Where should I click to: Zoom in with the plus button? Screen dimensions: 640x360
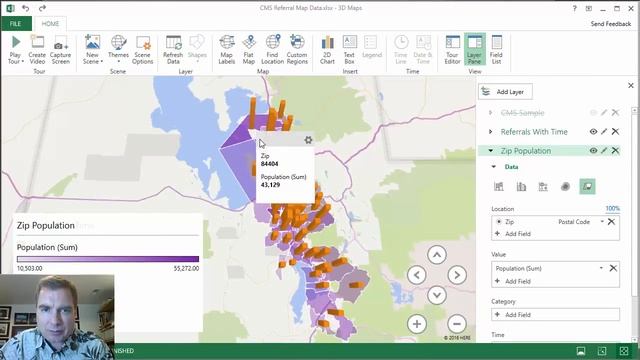tap(417, 324)
